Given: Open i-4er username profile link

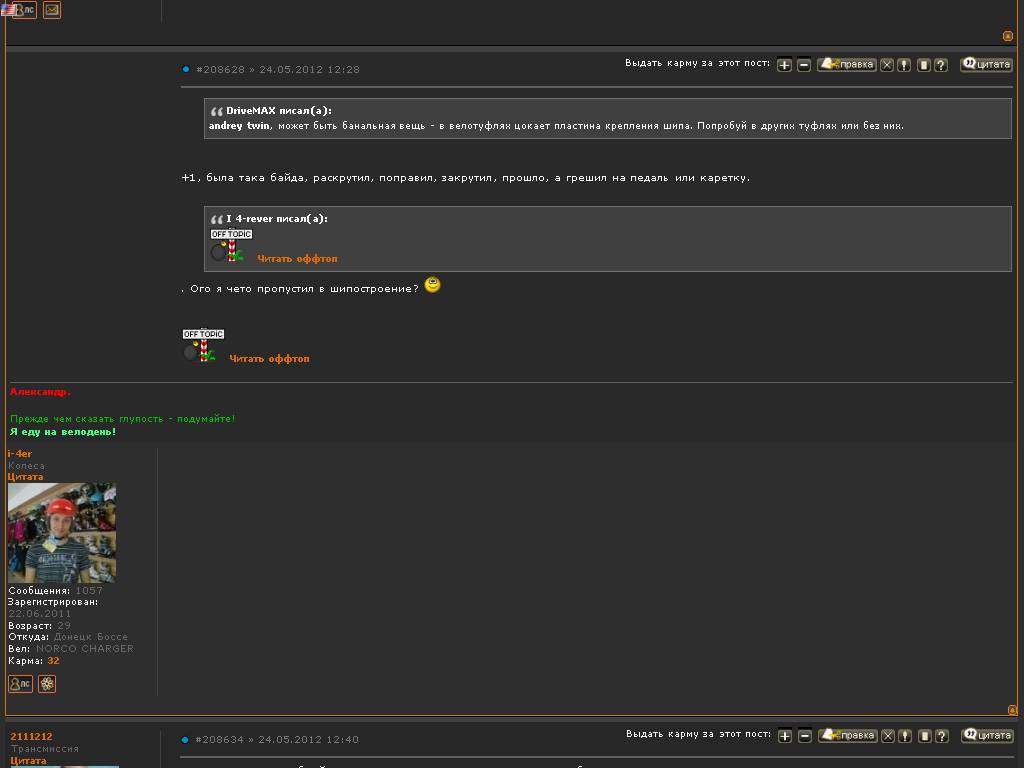Looking at the screenshot, I should pos(20,454).
